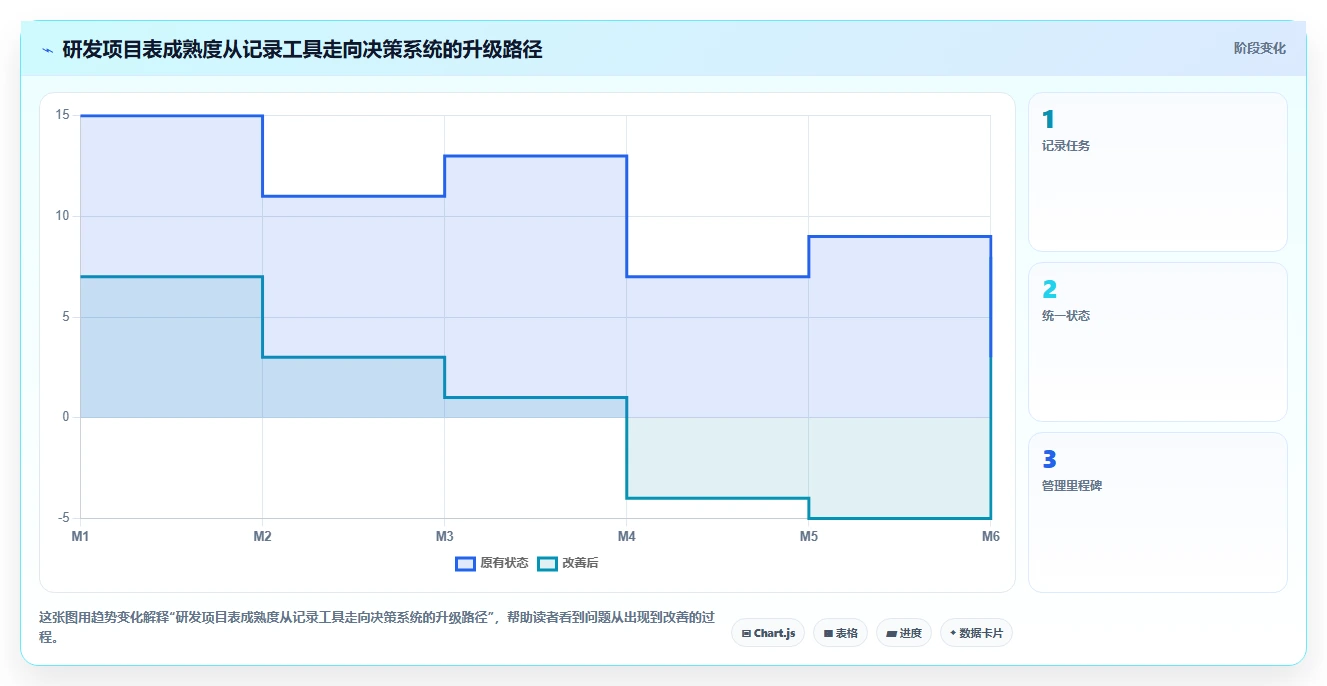Click the M2 axis label
Image resolution: width=1327 pixels, height=686 pixels.
[x=262, y=537]
